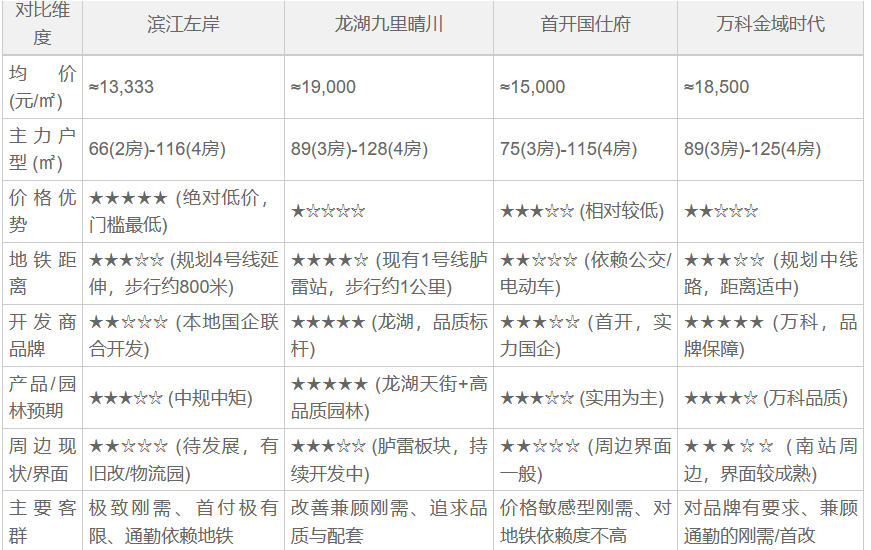Screen dimensions: 871x550
Task: Select the price cell ≈18,500
Action: pyautogui.click(x=770, y=87)
